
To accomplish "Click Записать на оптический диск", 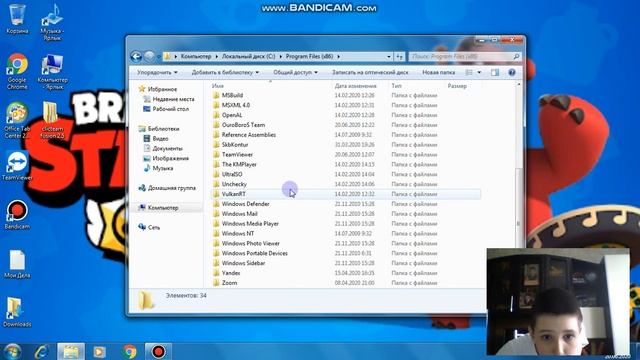I will click(370, 72).
